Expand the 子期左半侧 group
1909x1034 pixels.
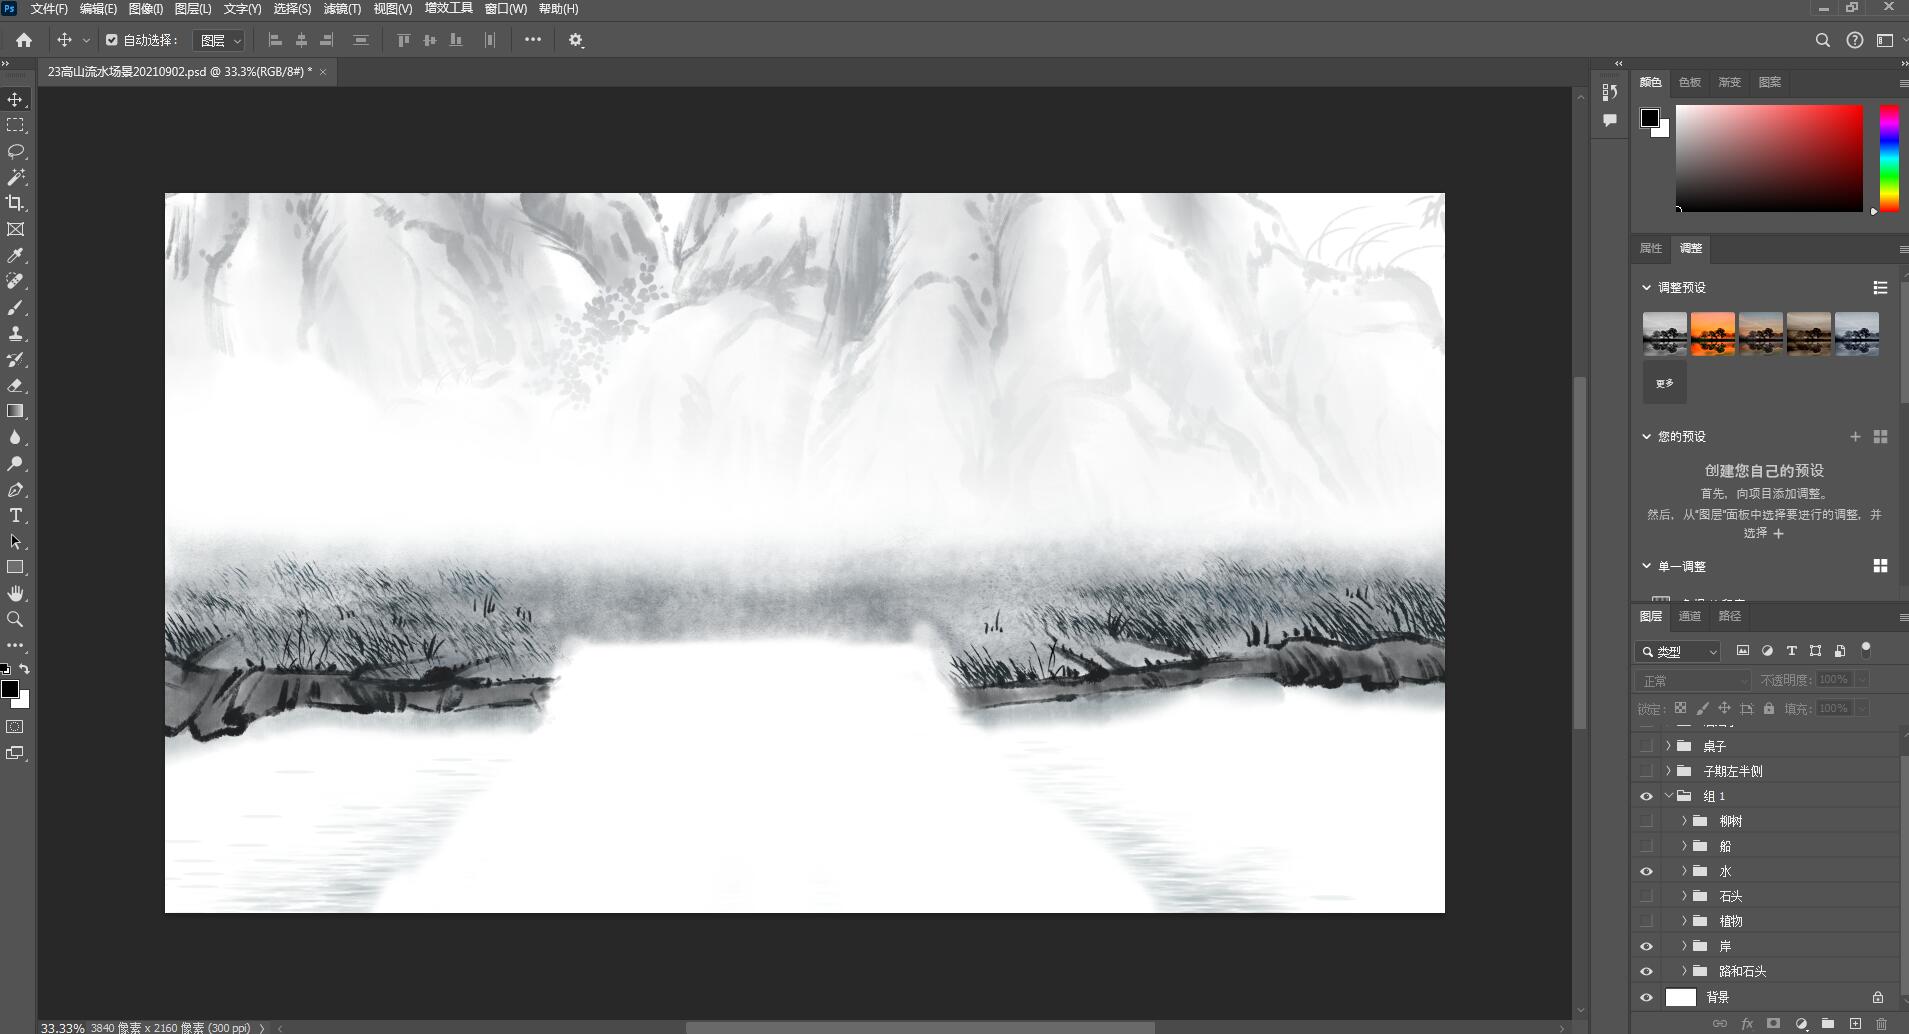(x=1669, y=771)
